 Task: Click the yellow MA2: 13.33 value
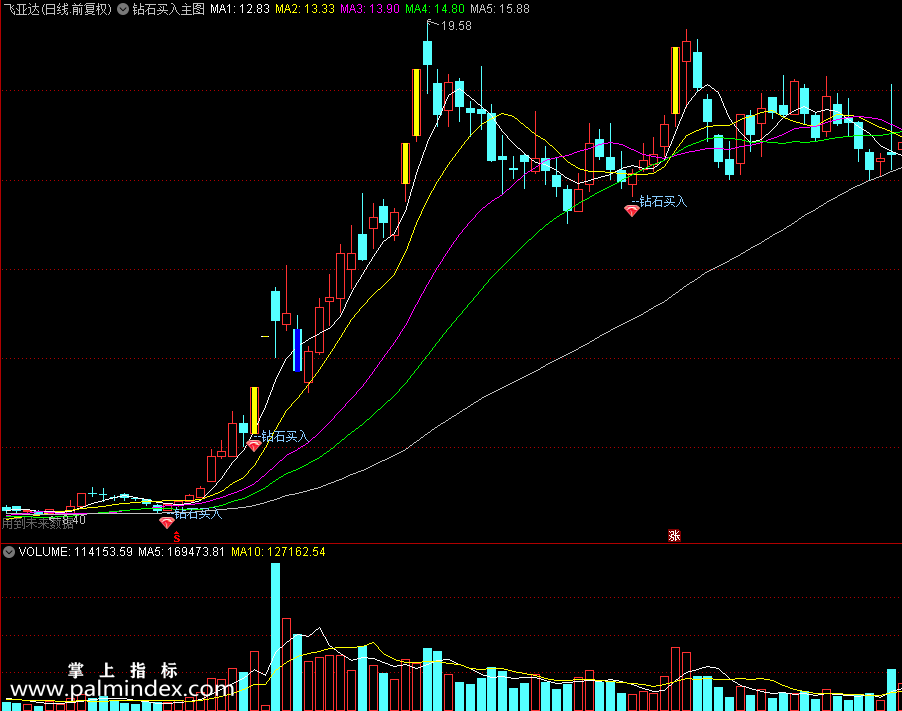[x=304, y=9]
